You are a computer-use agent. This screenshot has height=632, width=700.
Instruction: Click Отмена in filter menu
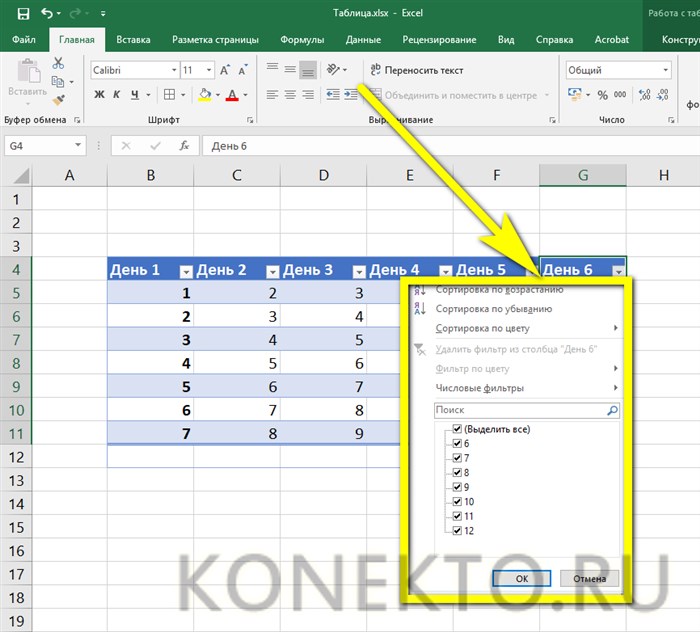[x=589, y=578]
